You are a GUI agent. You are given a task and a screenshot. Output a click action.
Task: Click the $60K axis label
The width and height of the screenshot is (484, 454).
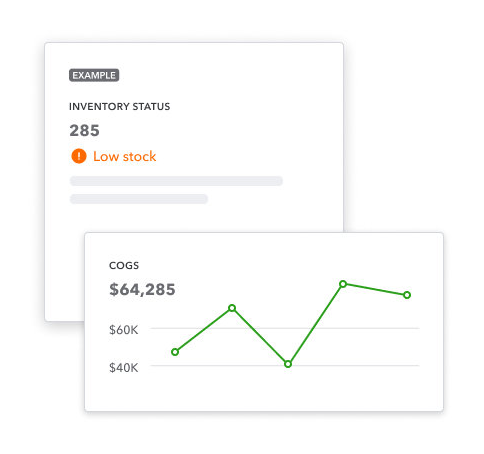(123, 330)
